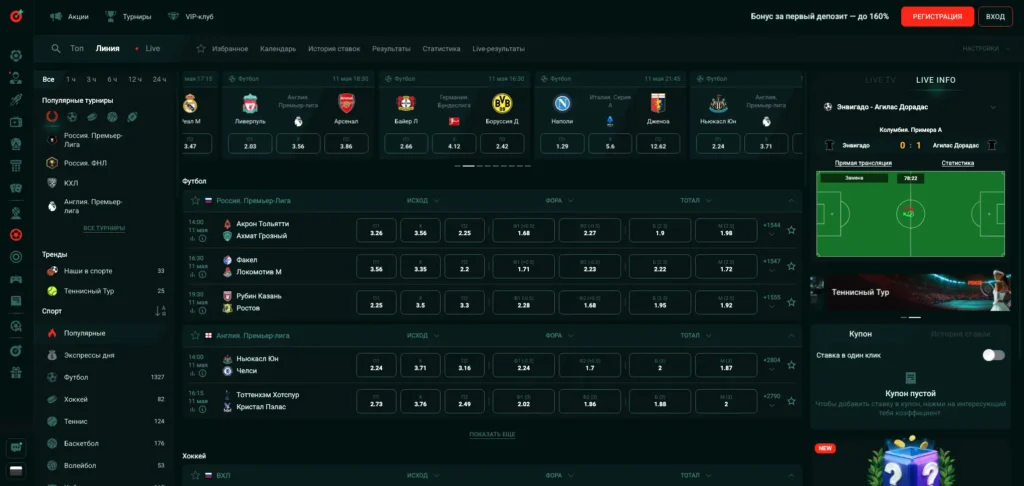Favorite the Россия Премьер-Лига league star
The image size is (1024, 486).
(x=194, y=200)
